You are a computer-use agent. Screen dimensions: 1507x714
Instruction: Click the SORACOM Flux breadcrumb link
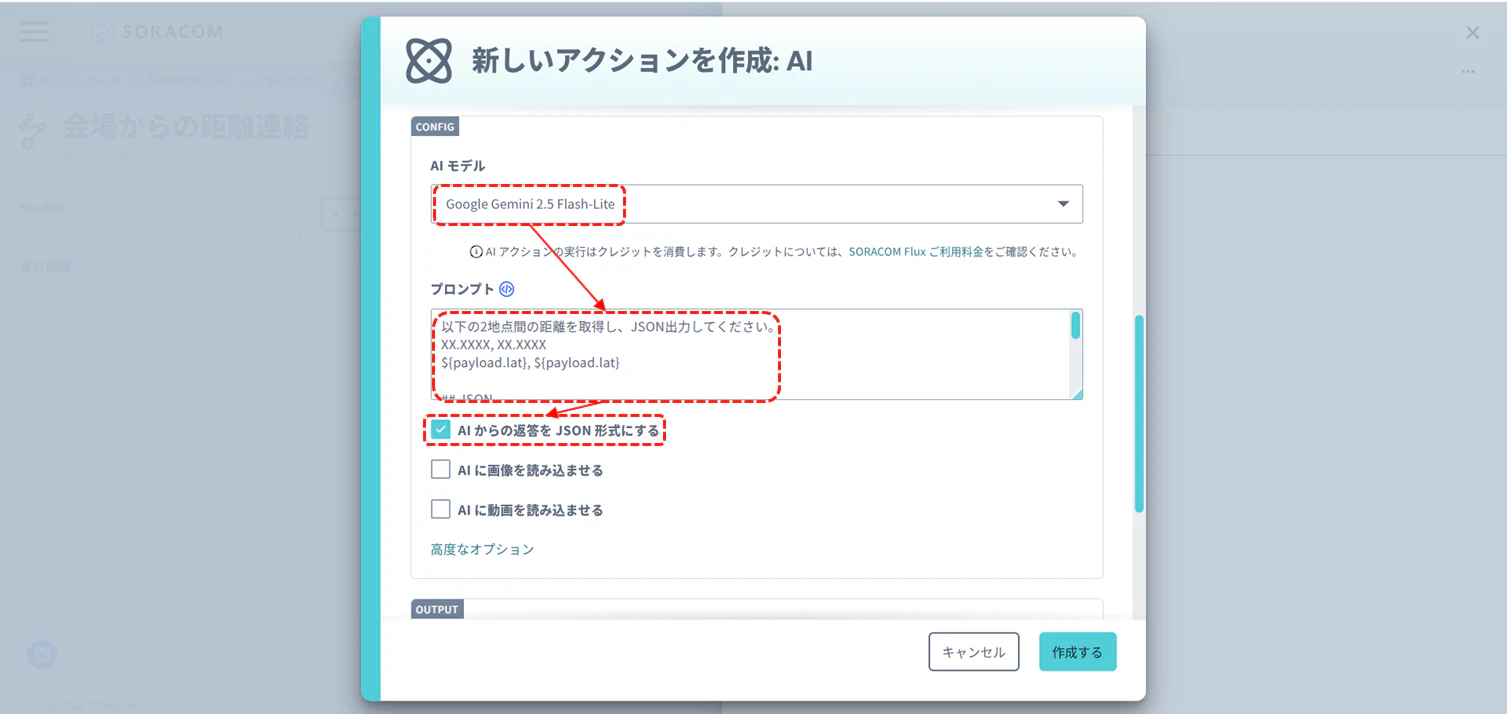pyautogui.click(x=189, y=81)
